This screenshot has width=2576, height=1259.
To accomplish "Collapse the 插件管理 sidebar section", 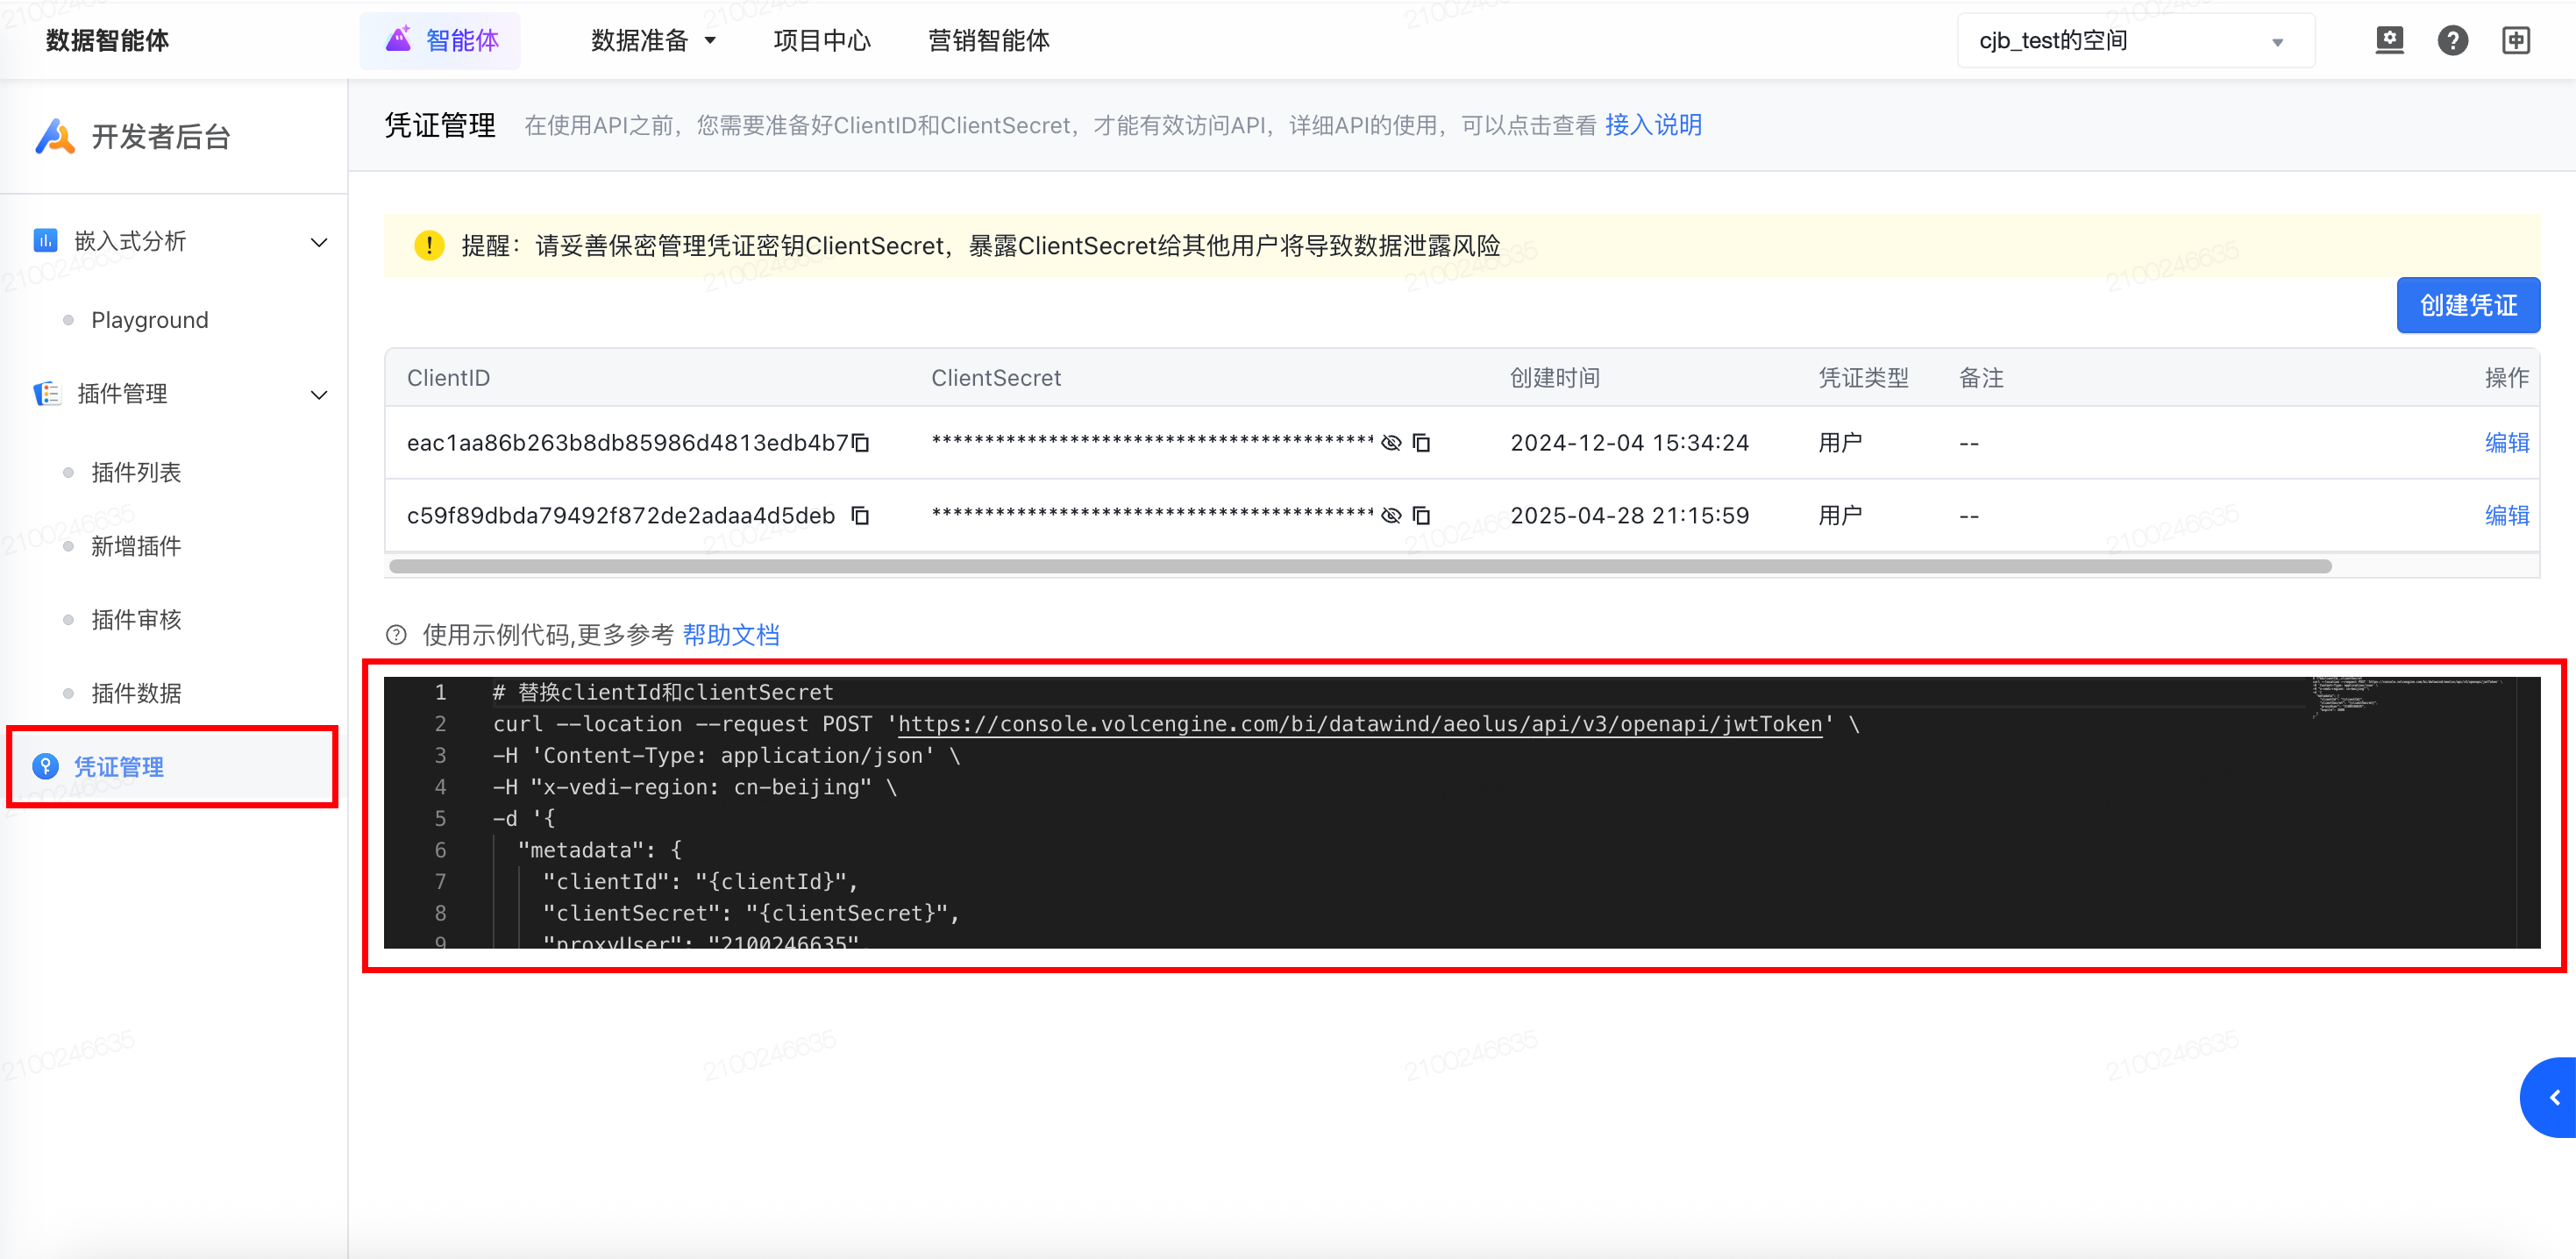I will (x=319, y=395).
